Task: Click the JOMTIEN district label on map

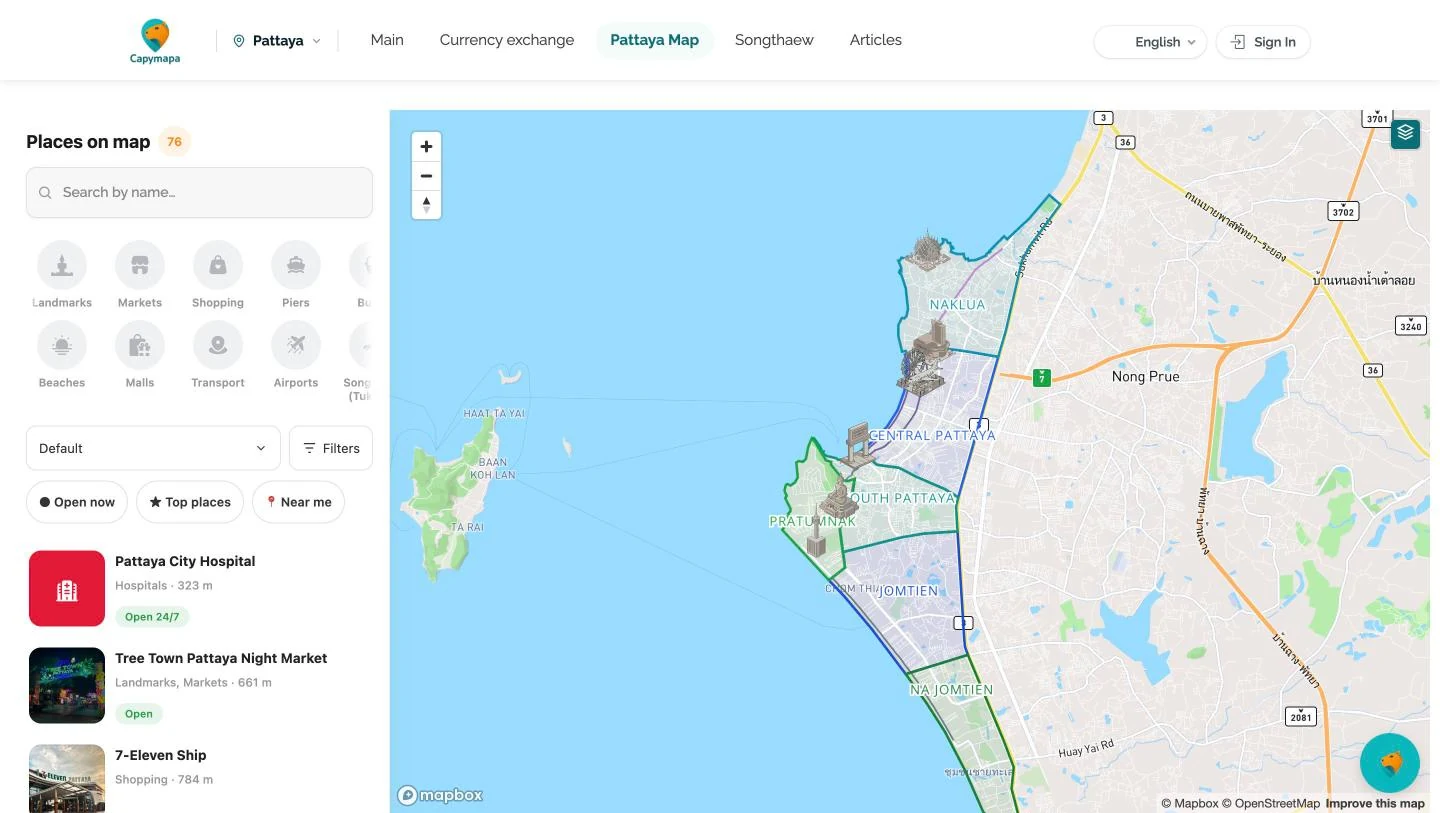Action: (909, 591)
